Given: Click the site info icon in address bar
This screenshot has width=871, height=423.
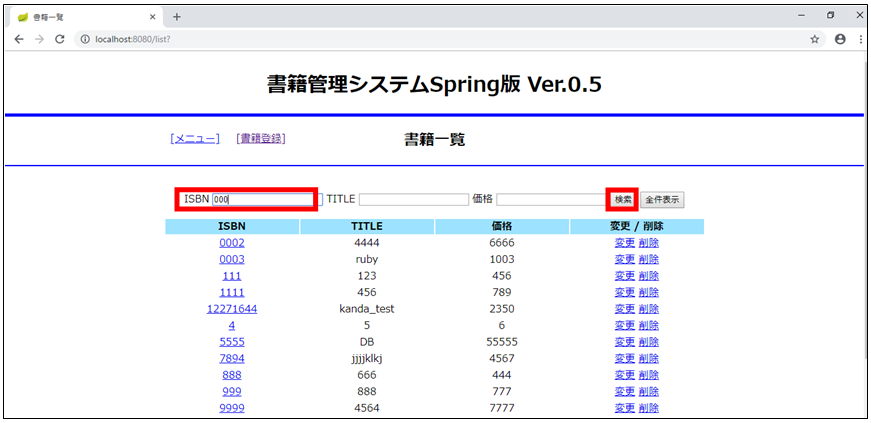Looking at the screenshot, I should (82, 39).
